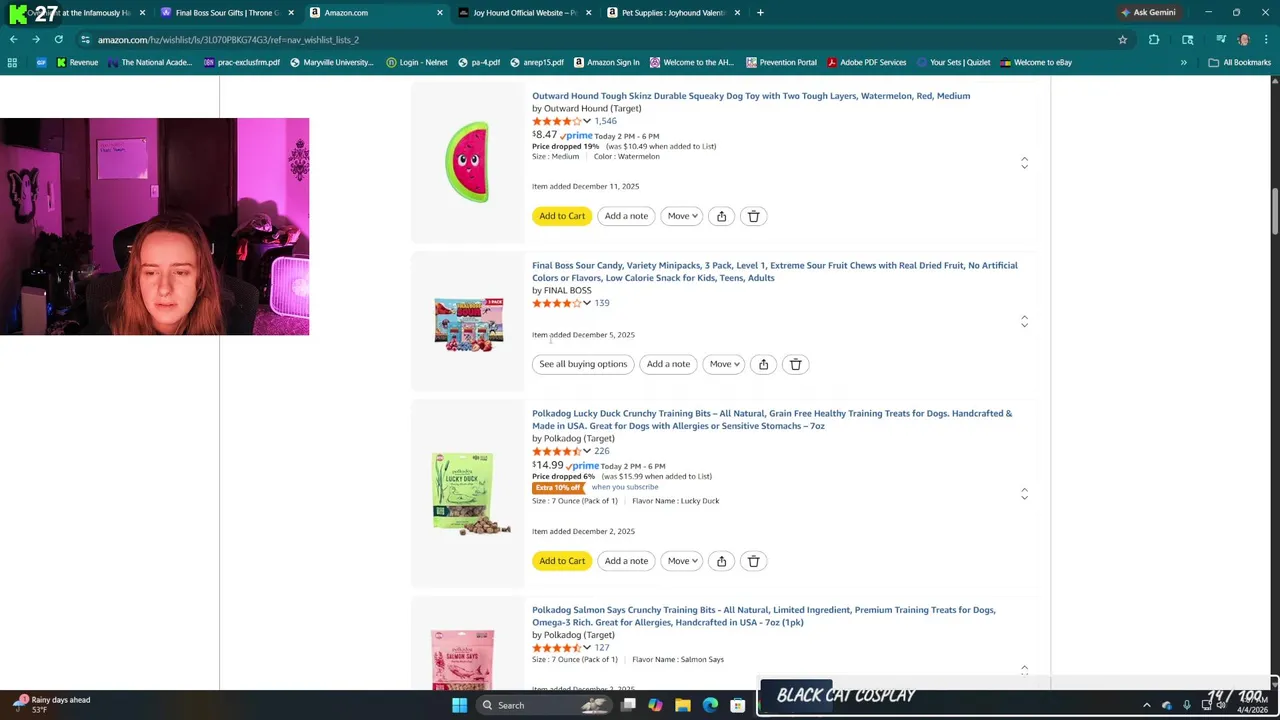Switch to the Final Boss Sour Gifts Throne tab
Screen dimensions: 1280x720
tap(226, 13)
